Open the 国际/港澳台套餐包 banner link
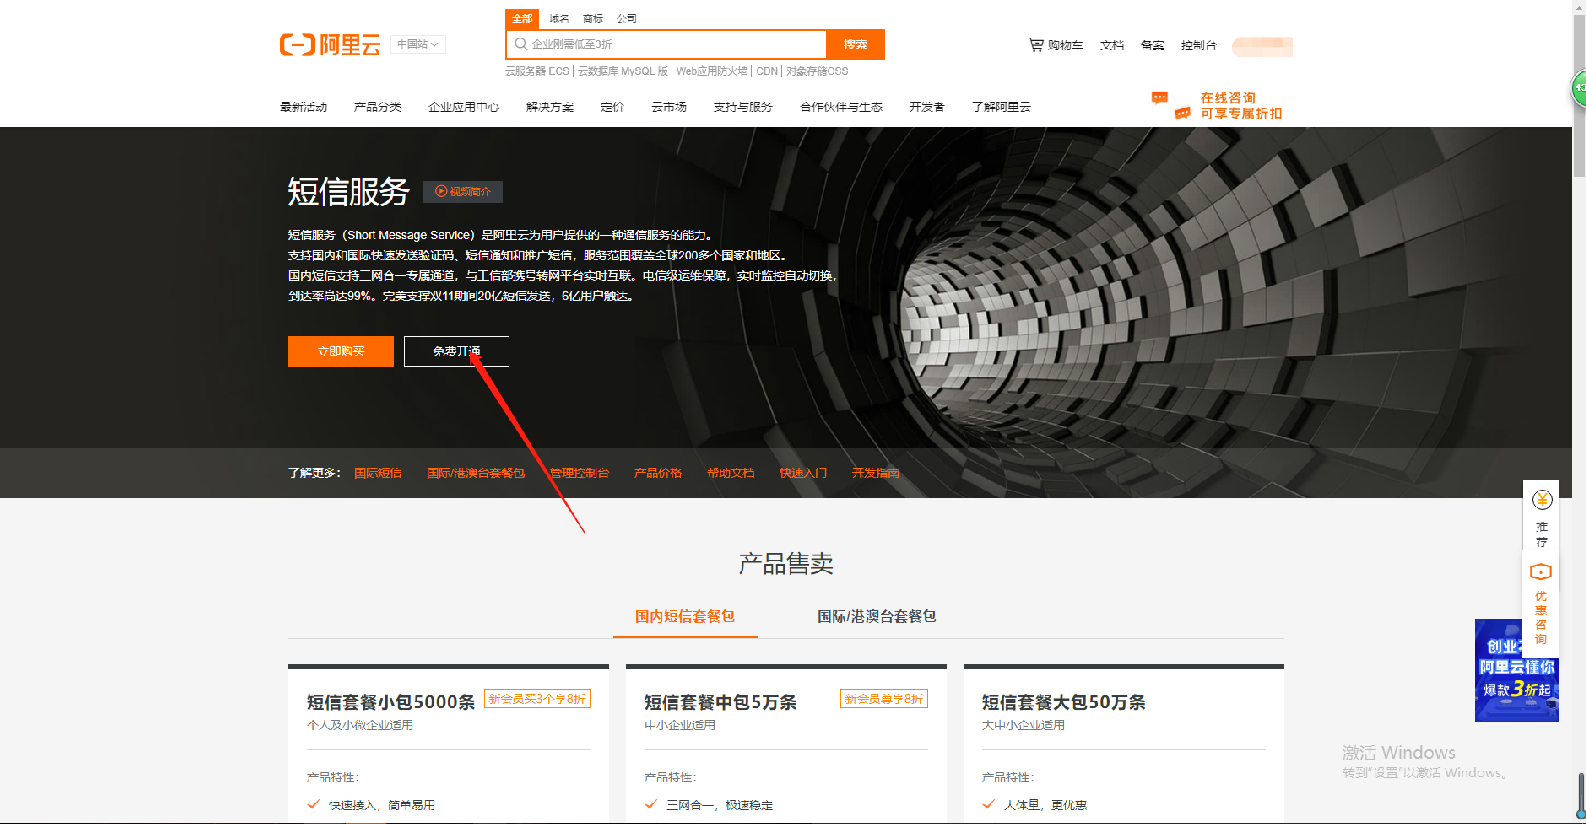Viewport: 1586px width, 824px height. pos(476,473)
